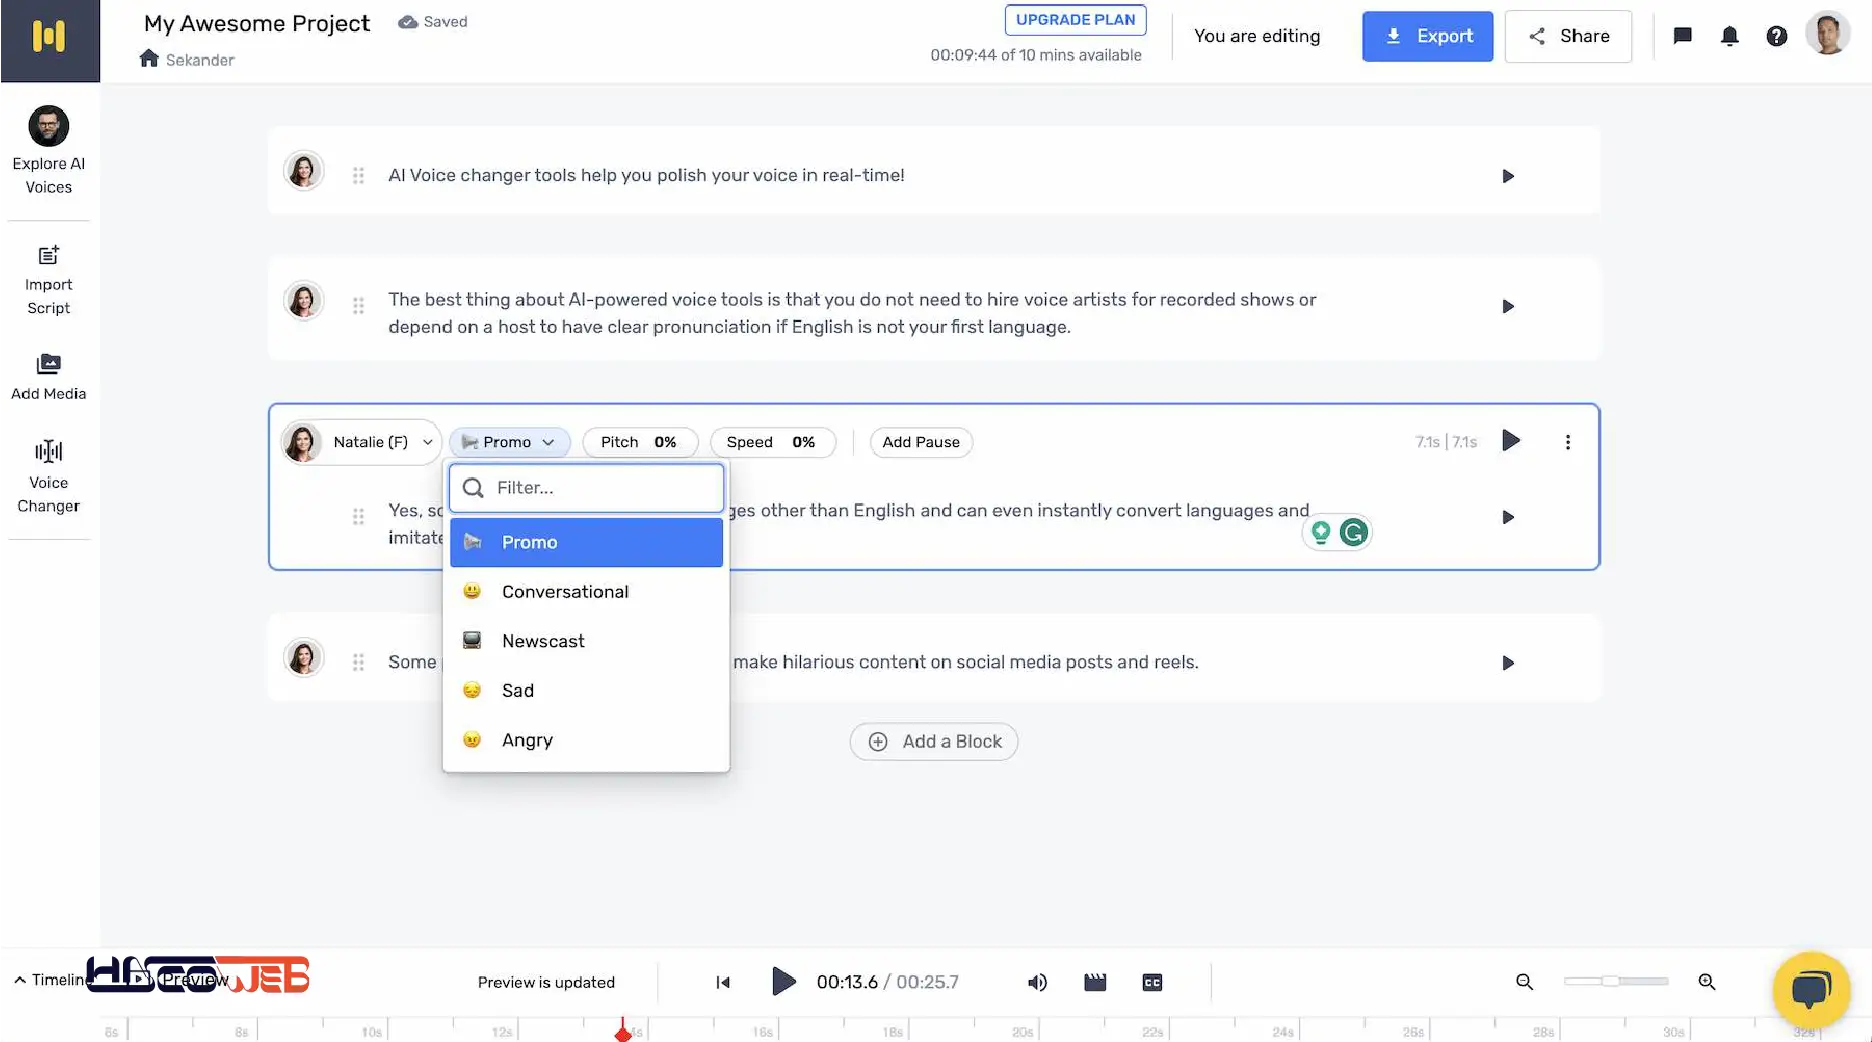Click the Export button
The width and height of the screenshot is (1872, 1042).
tap(1427, 36)
